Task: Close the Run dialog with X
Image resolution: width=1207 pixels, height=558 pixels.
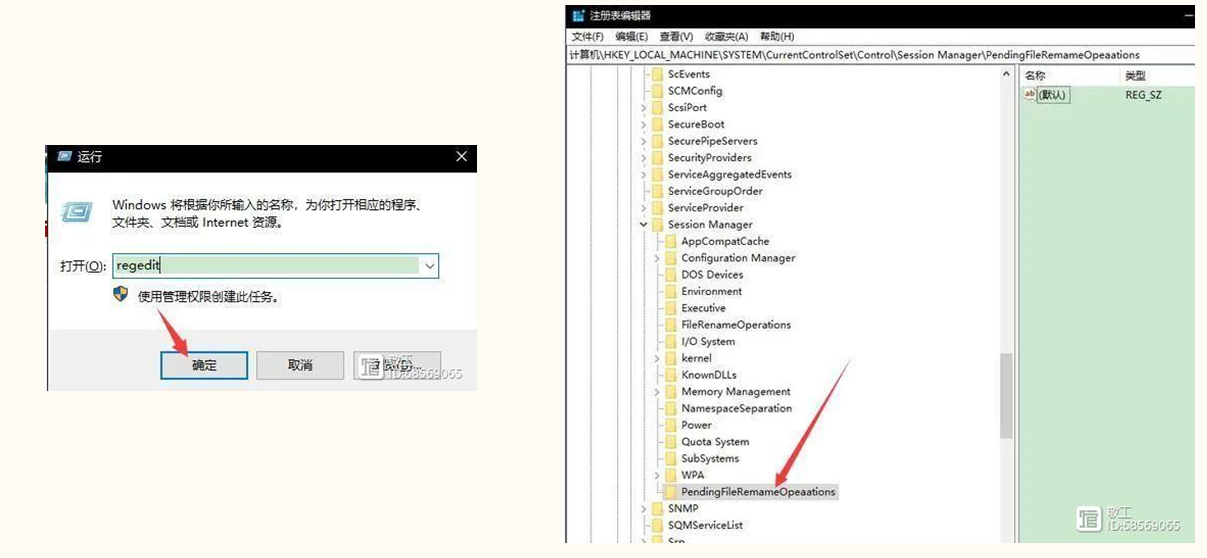Action: [x=461, y=157]
